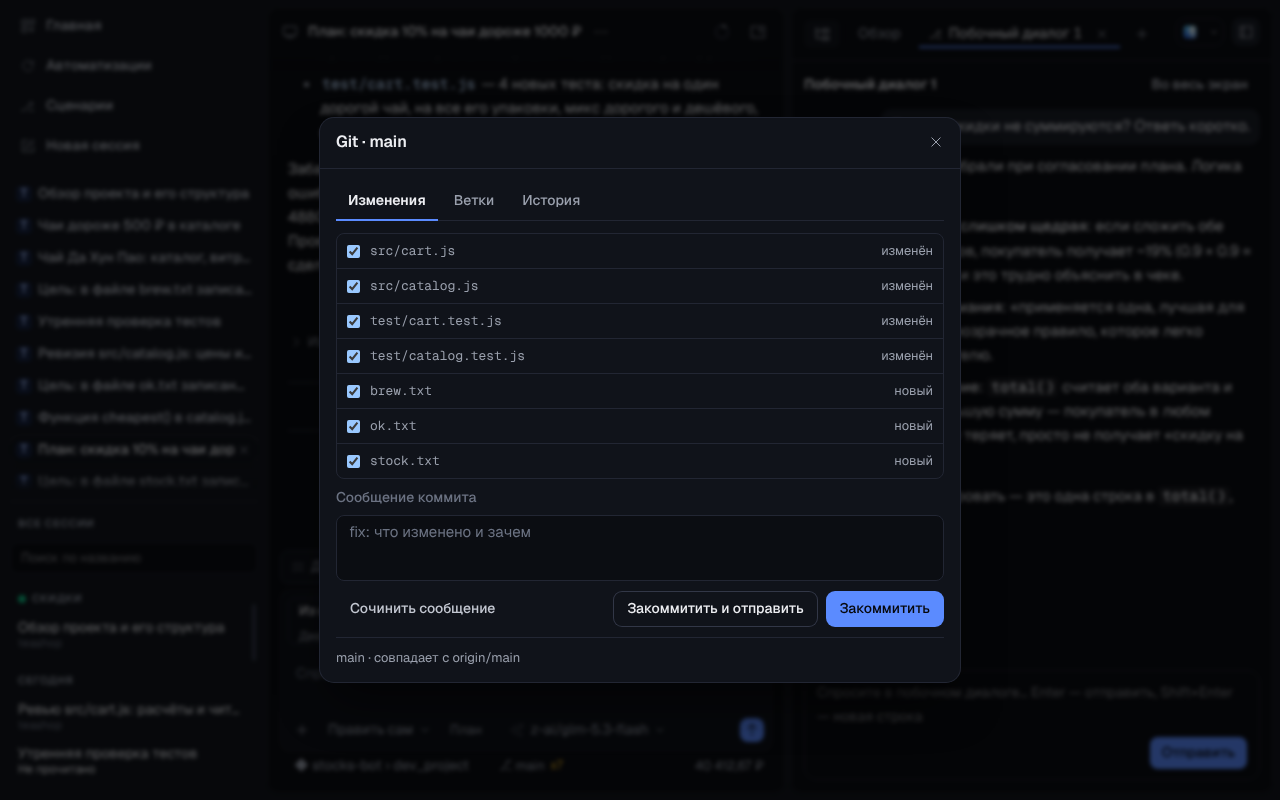Click Отправить in the background side dialog
This screenshot has height=800, width=1280.
(1198, 753)
